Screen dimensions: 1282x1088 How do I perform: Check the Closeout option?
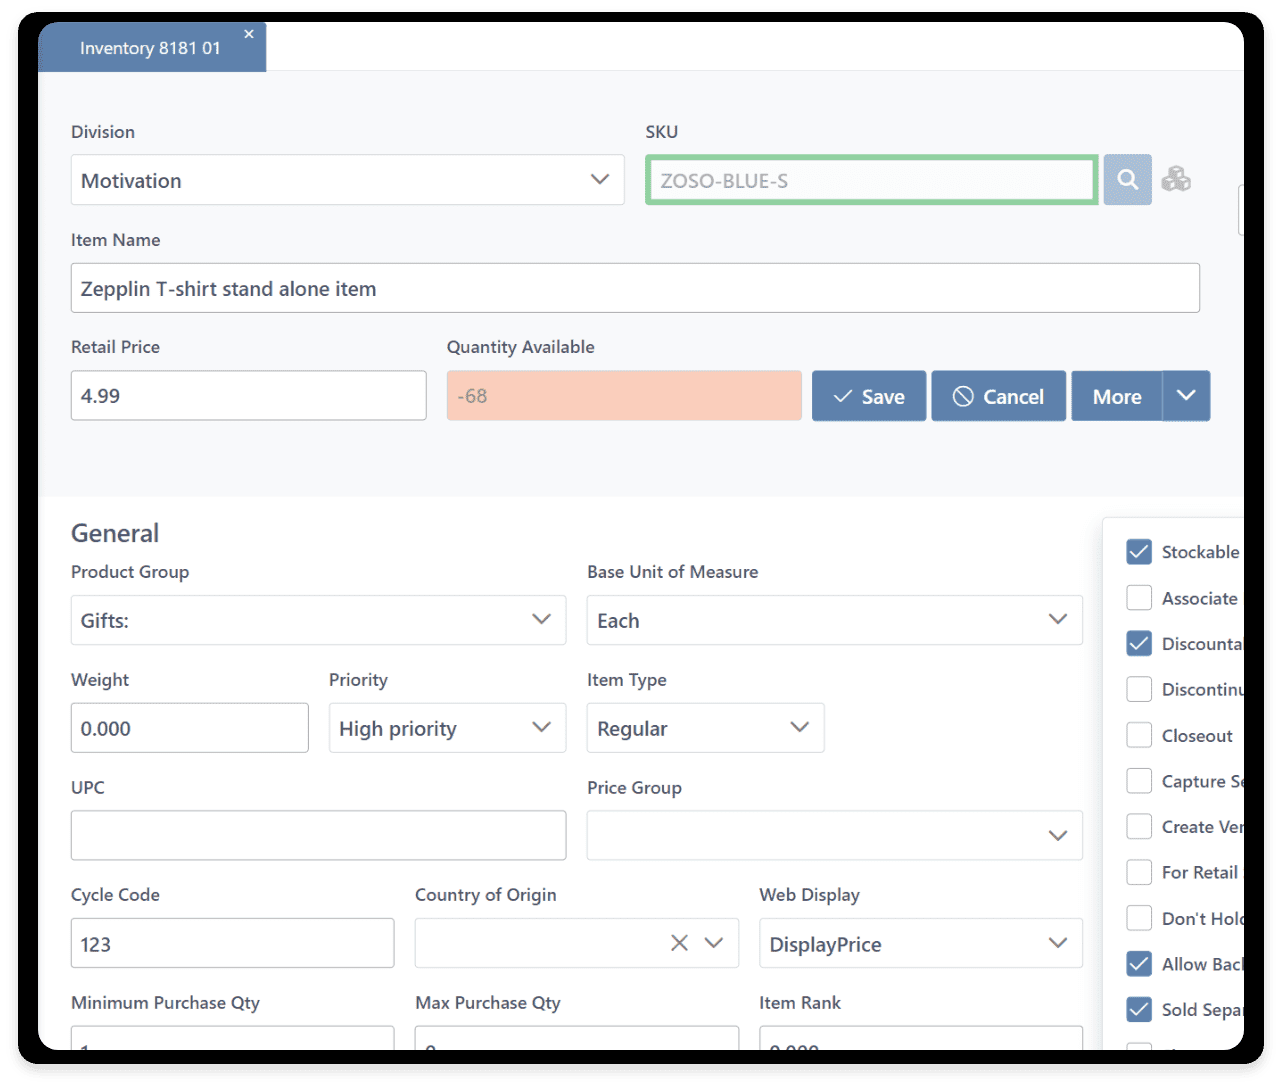(x=1138, y=735)
